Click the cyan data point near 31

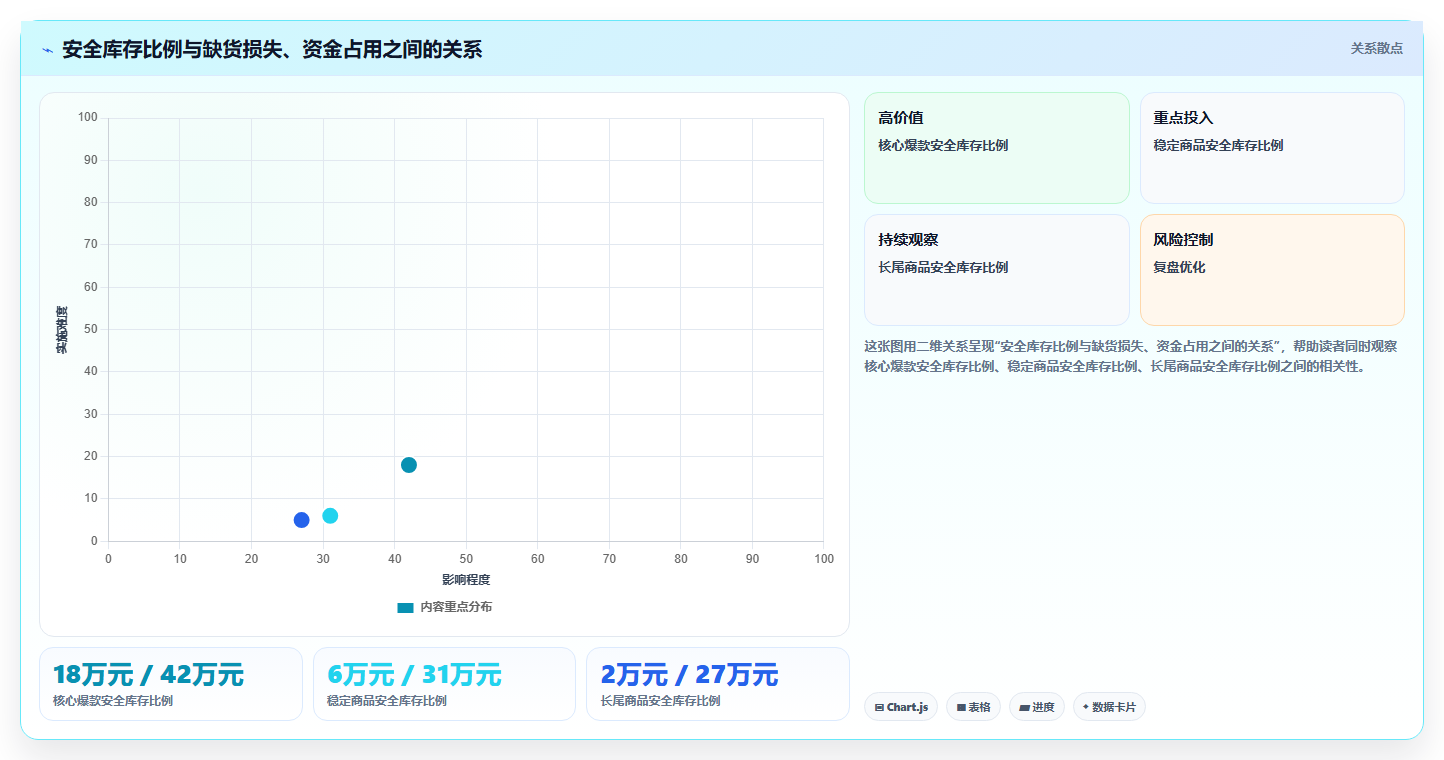point(330,516)
